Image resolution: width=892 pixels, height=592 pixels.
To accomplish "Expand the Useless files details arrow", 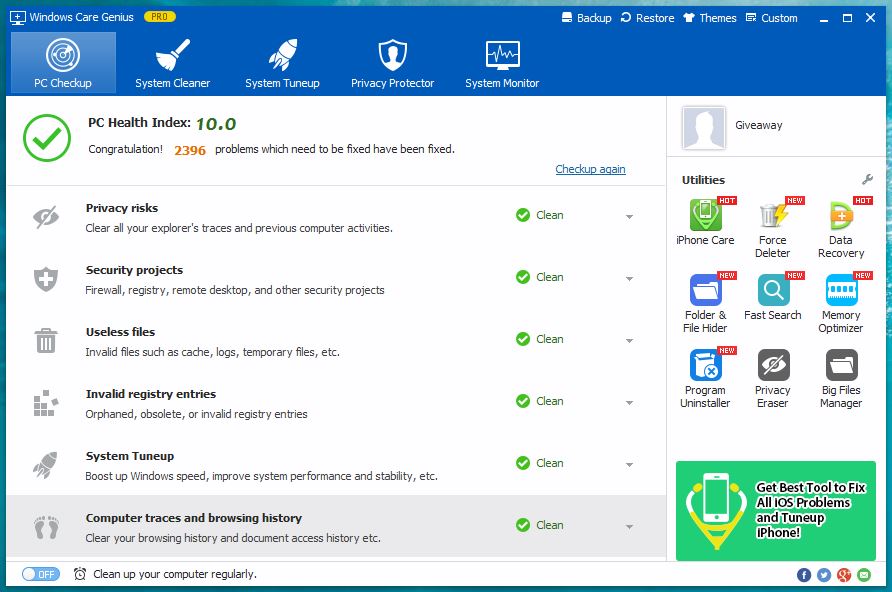I will [629, 341].
